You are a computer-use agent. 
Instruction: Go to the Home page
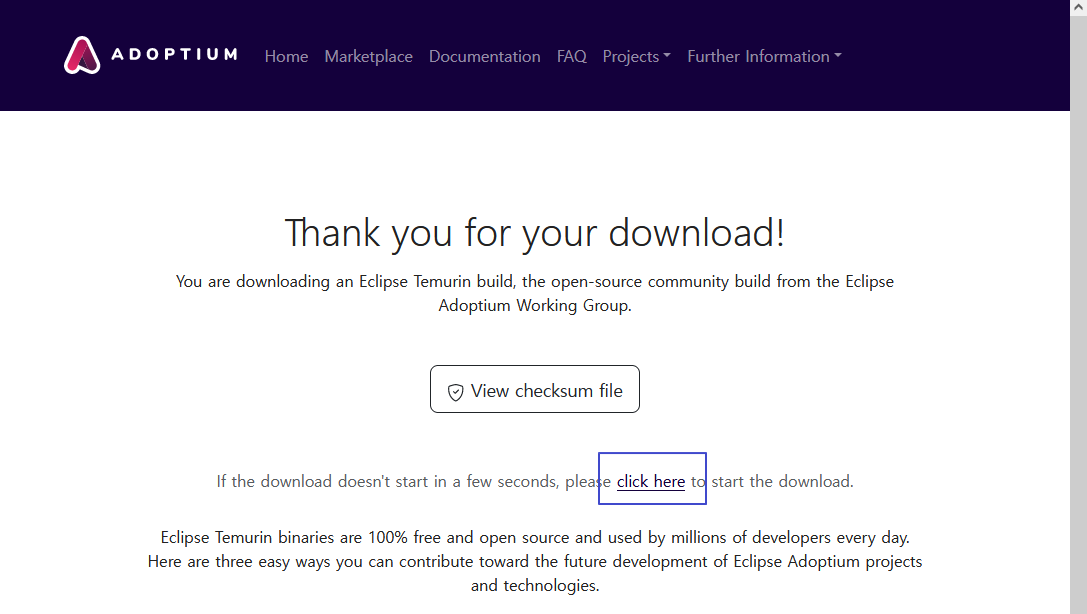[286, 56]
